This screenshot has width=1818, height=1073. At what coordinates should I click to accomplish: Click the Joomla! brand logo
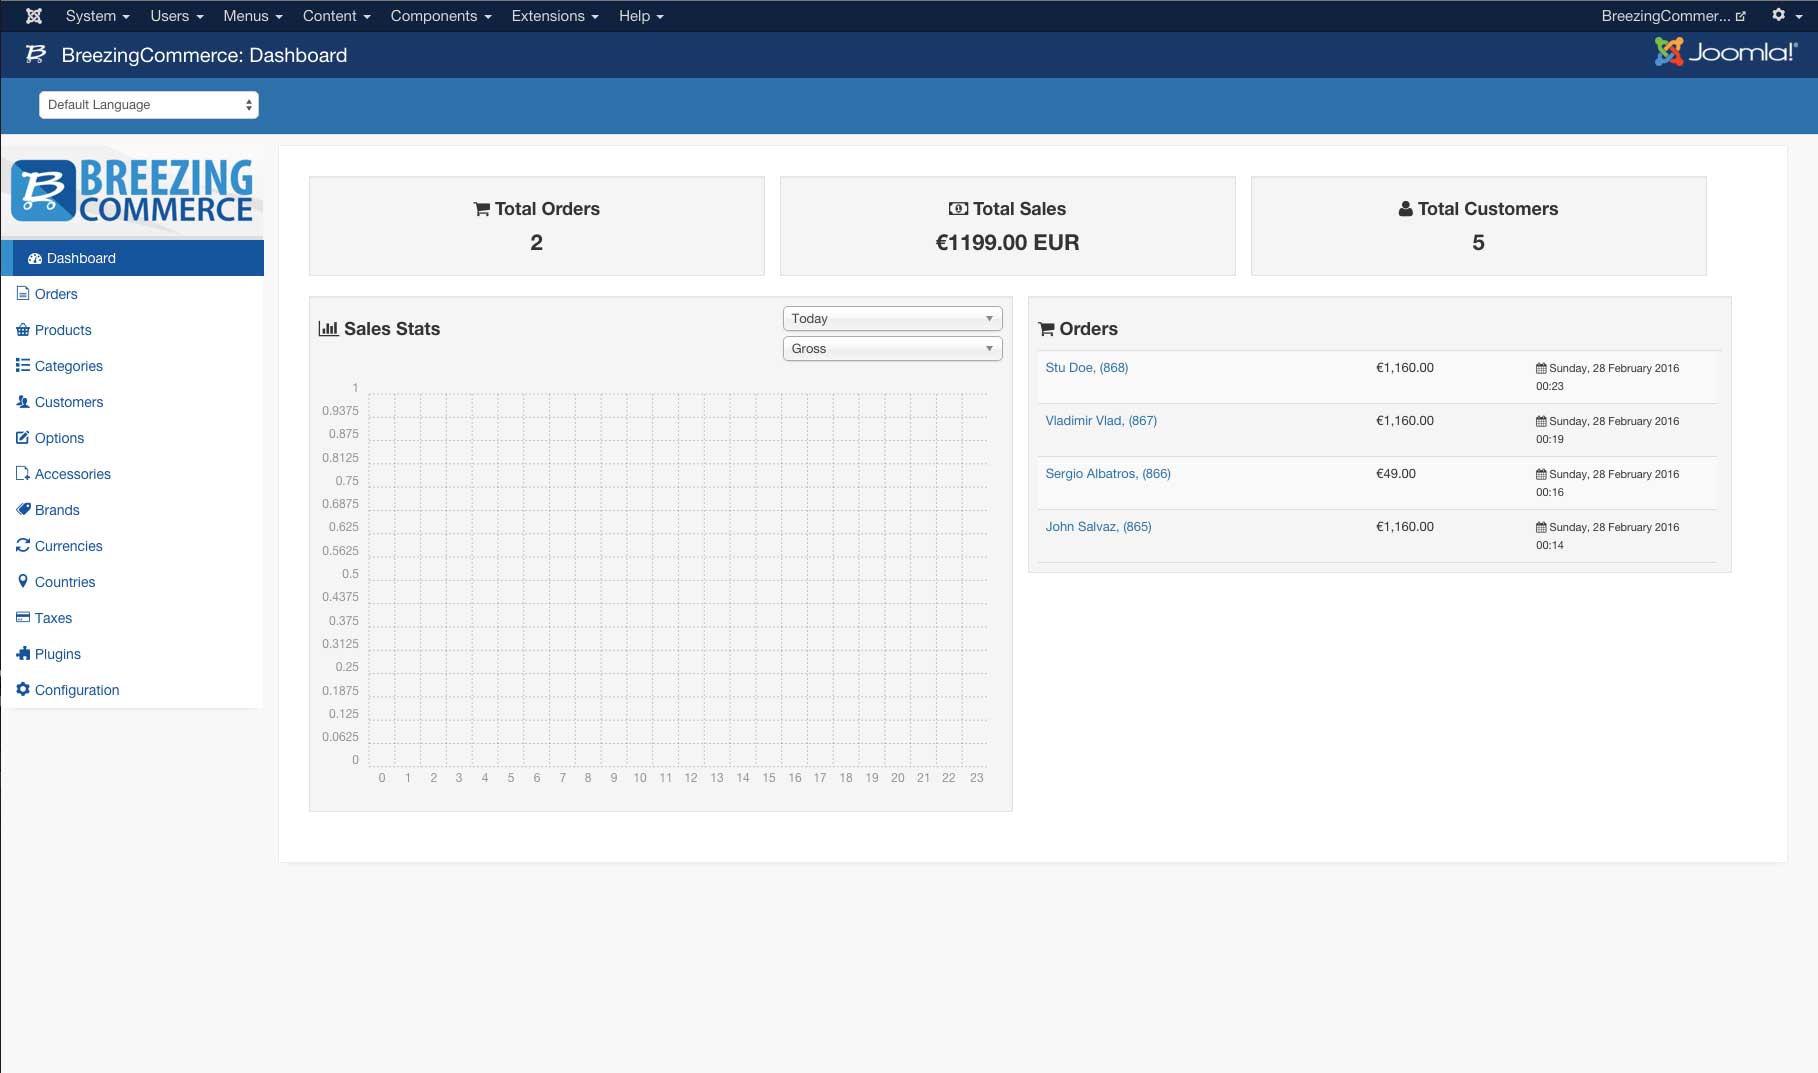click(x=1726, y=52)
